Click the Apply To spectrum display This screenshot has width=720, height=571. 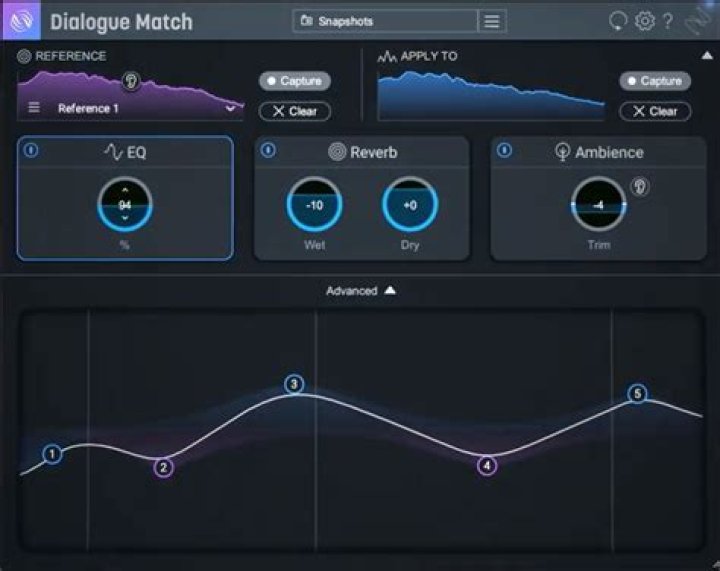click(491, 95)
